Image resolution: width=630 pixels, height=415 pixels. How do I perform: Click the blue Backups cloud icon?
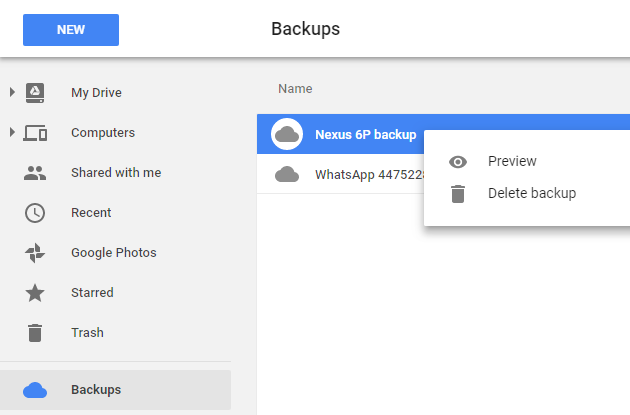coord(35,390)
